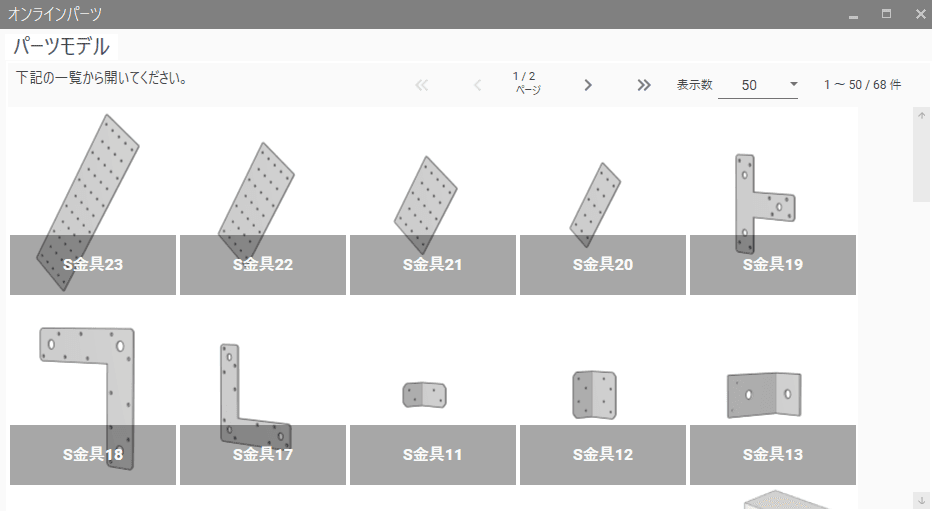The height and width of the screenshot is (511, 932).
Task: Open the S金具23 part thumbnail
Action: tap(93, 202)
